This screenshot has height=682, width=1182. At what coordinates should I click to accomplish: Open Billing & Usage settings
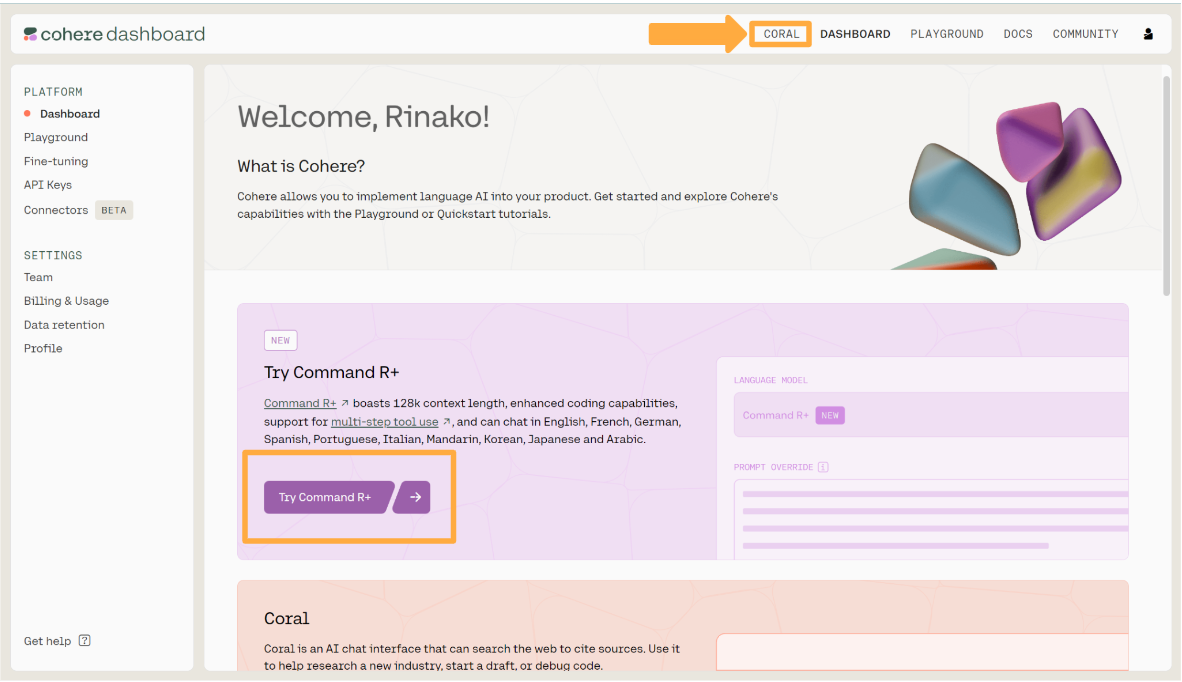tap(66, 300)
